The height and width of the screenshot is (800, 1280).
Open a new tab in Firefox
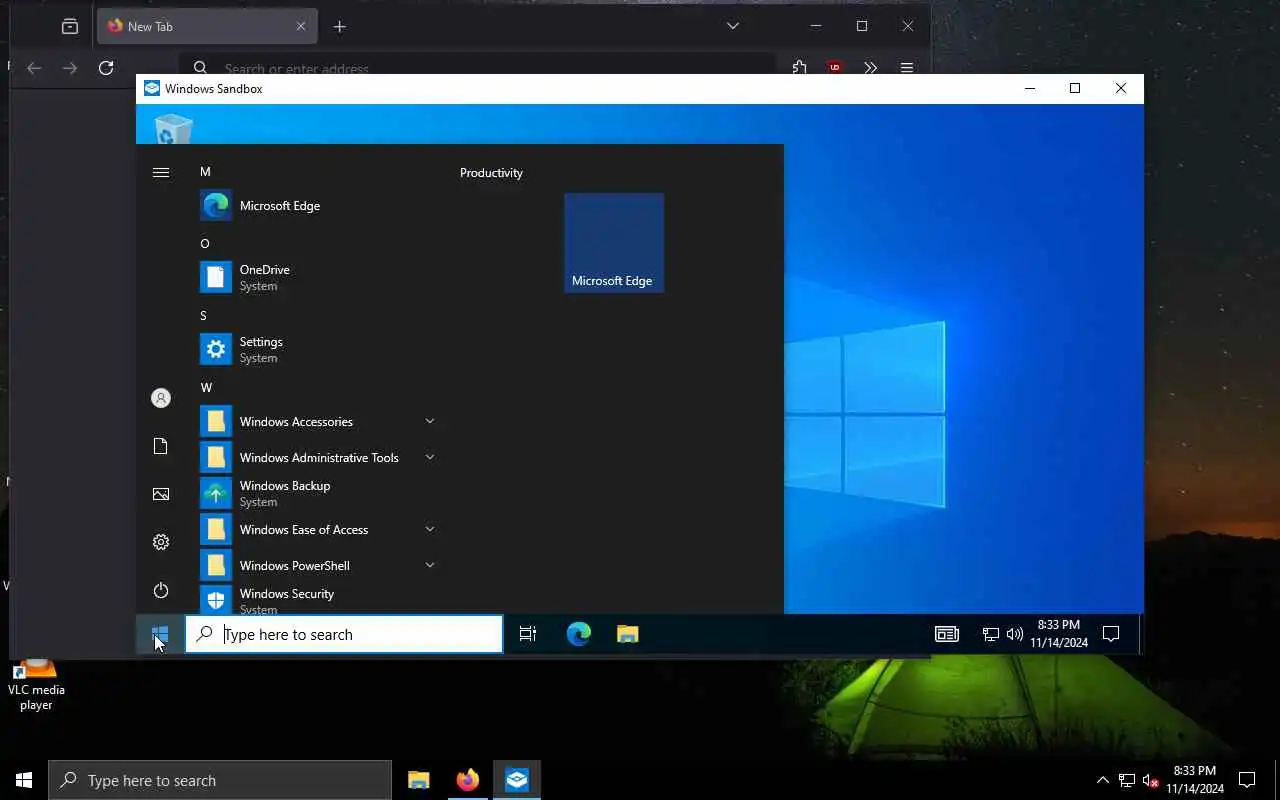click(340, 27)
